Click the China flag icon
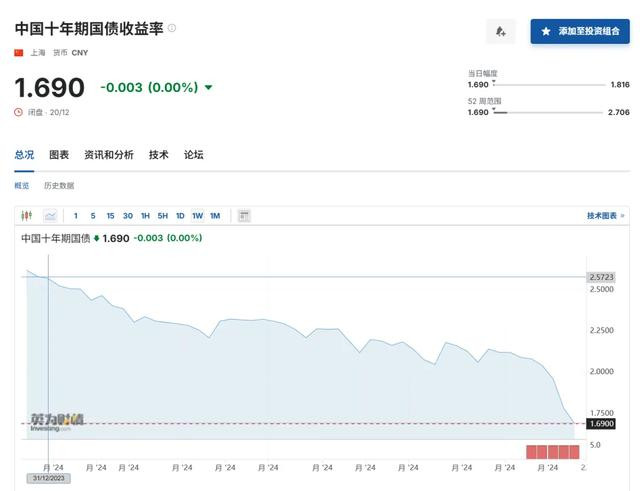This screenshot has width=640, height=491. (x=19, y=53)
